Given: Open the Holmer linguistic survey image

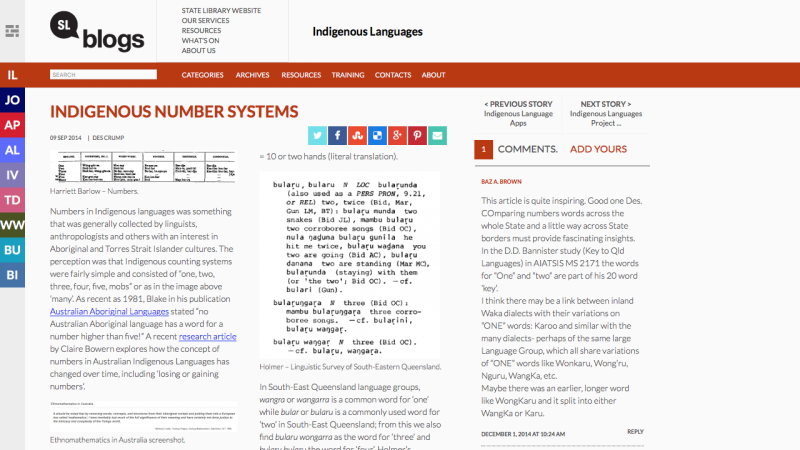Looking at the screenshot, I should point(349,265).
